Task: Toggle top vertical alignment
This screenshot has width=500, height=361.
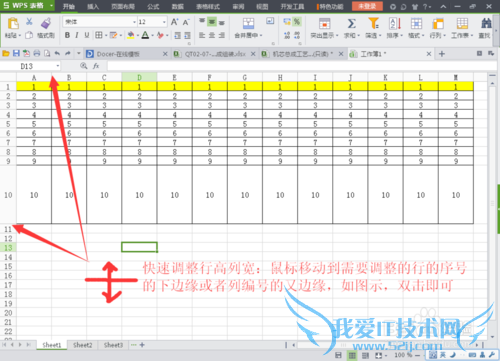Action: 202,22
